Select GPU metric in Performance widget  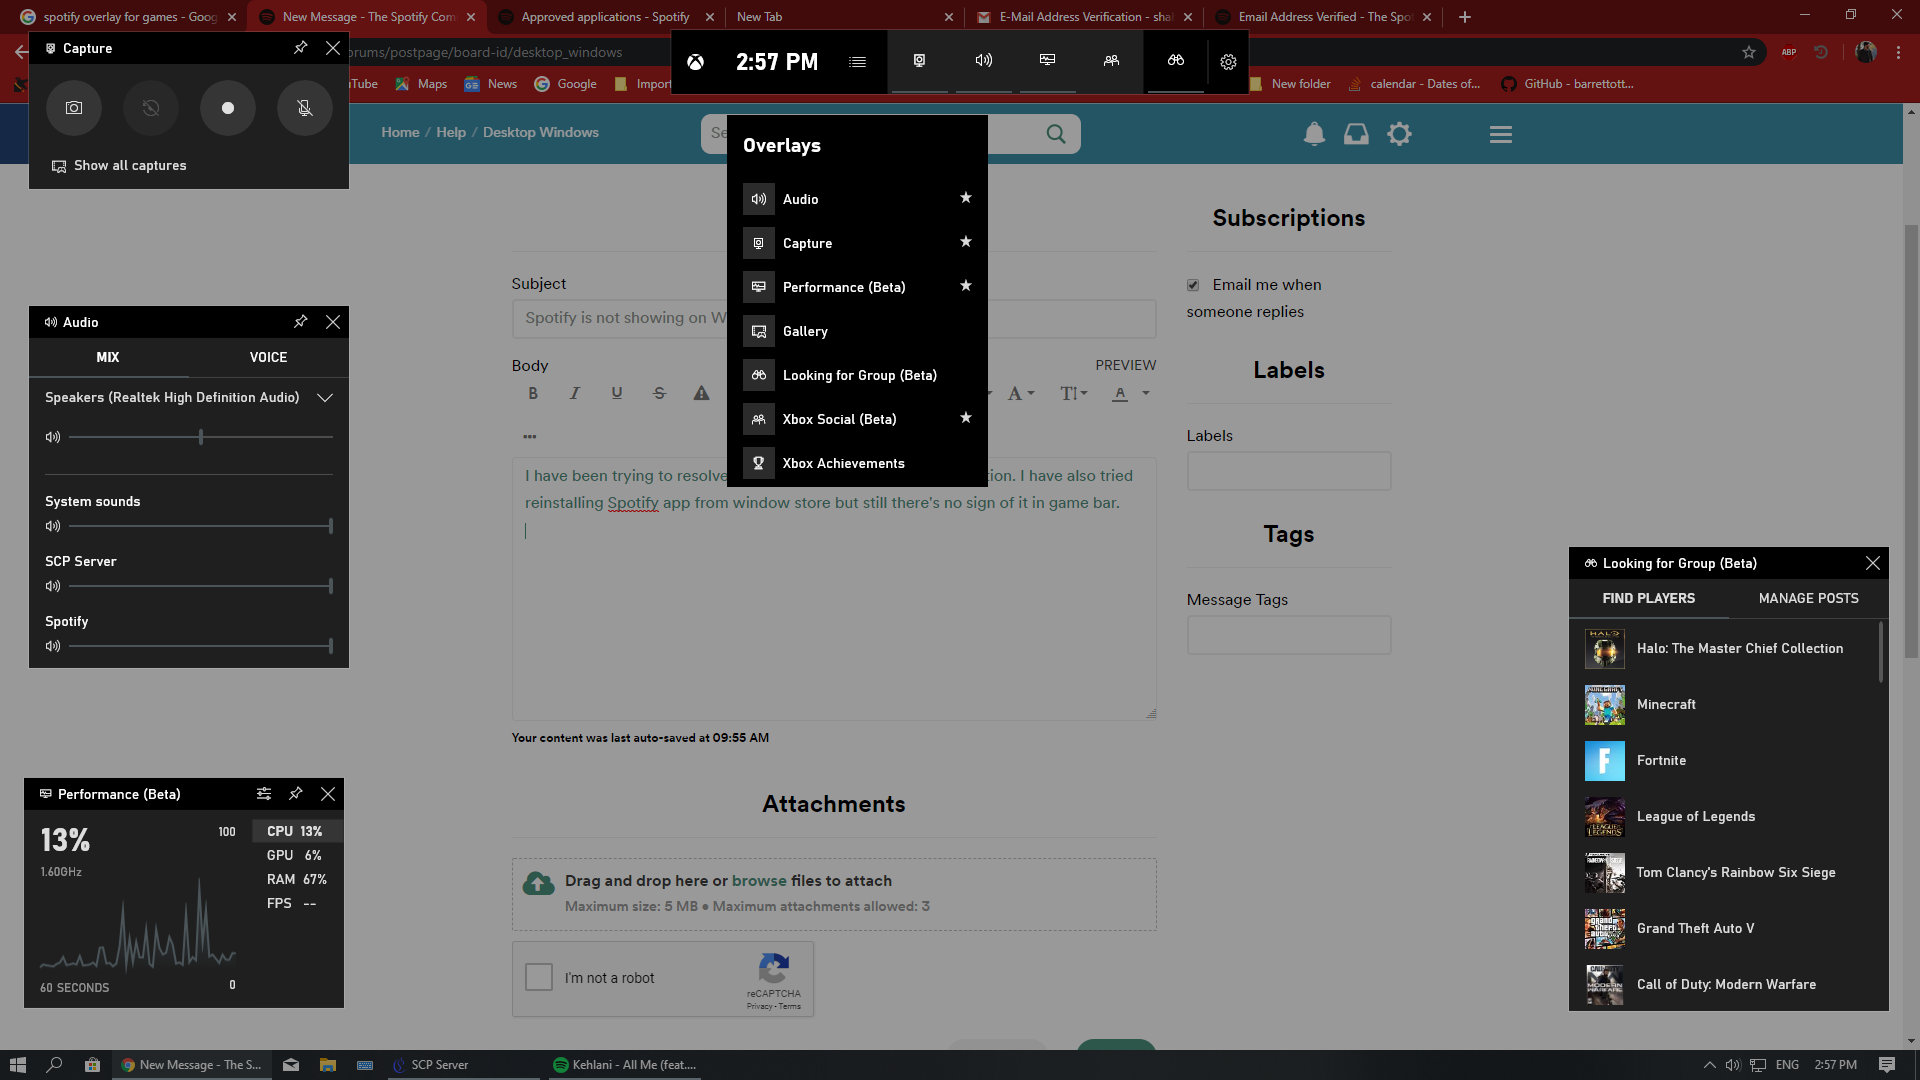pos(297,855)
